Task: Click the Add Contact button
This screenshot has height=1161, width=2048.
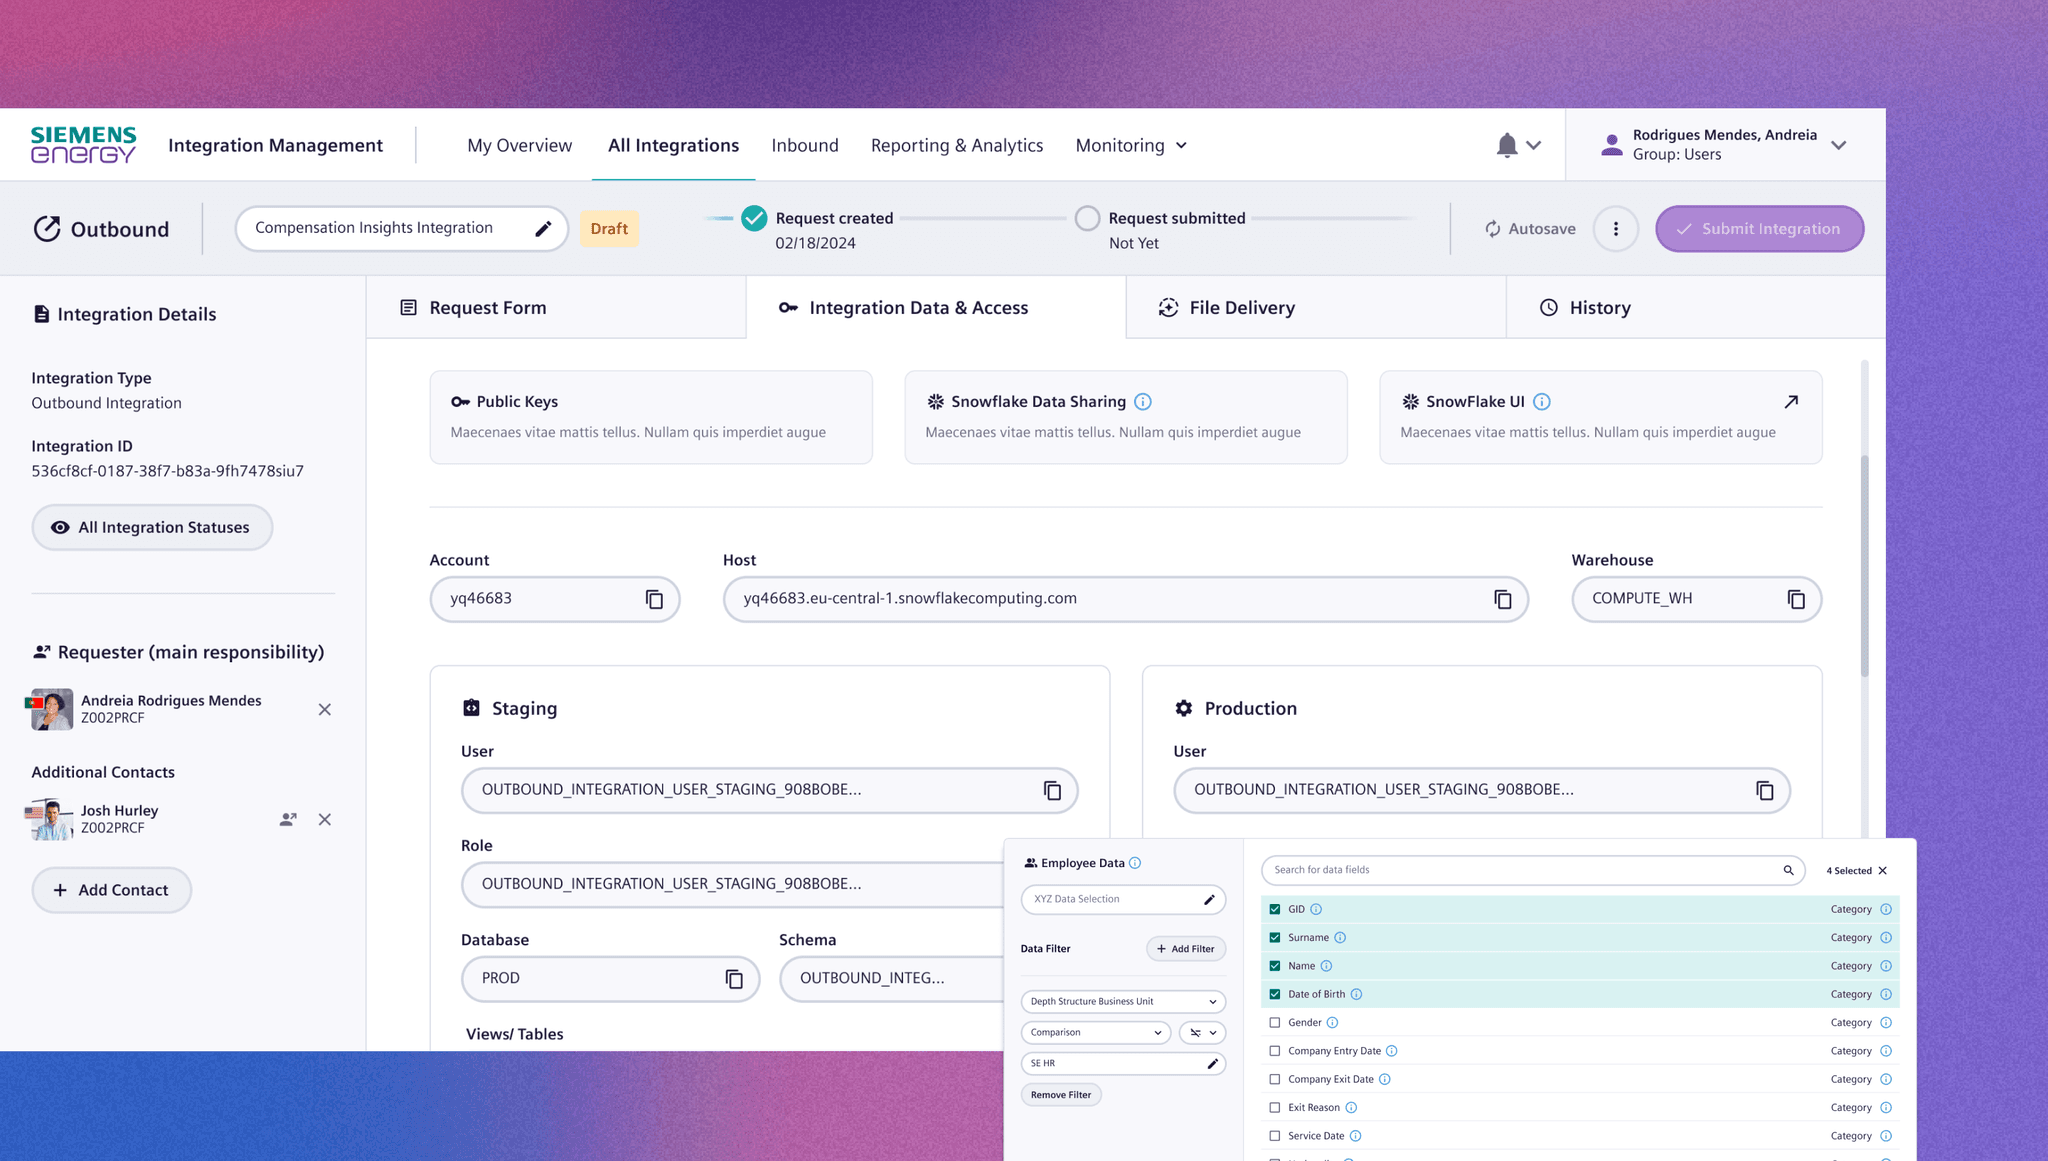Action: tap(111, 890)
